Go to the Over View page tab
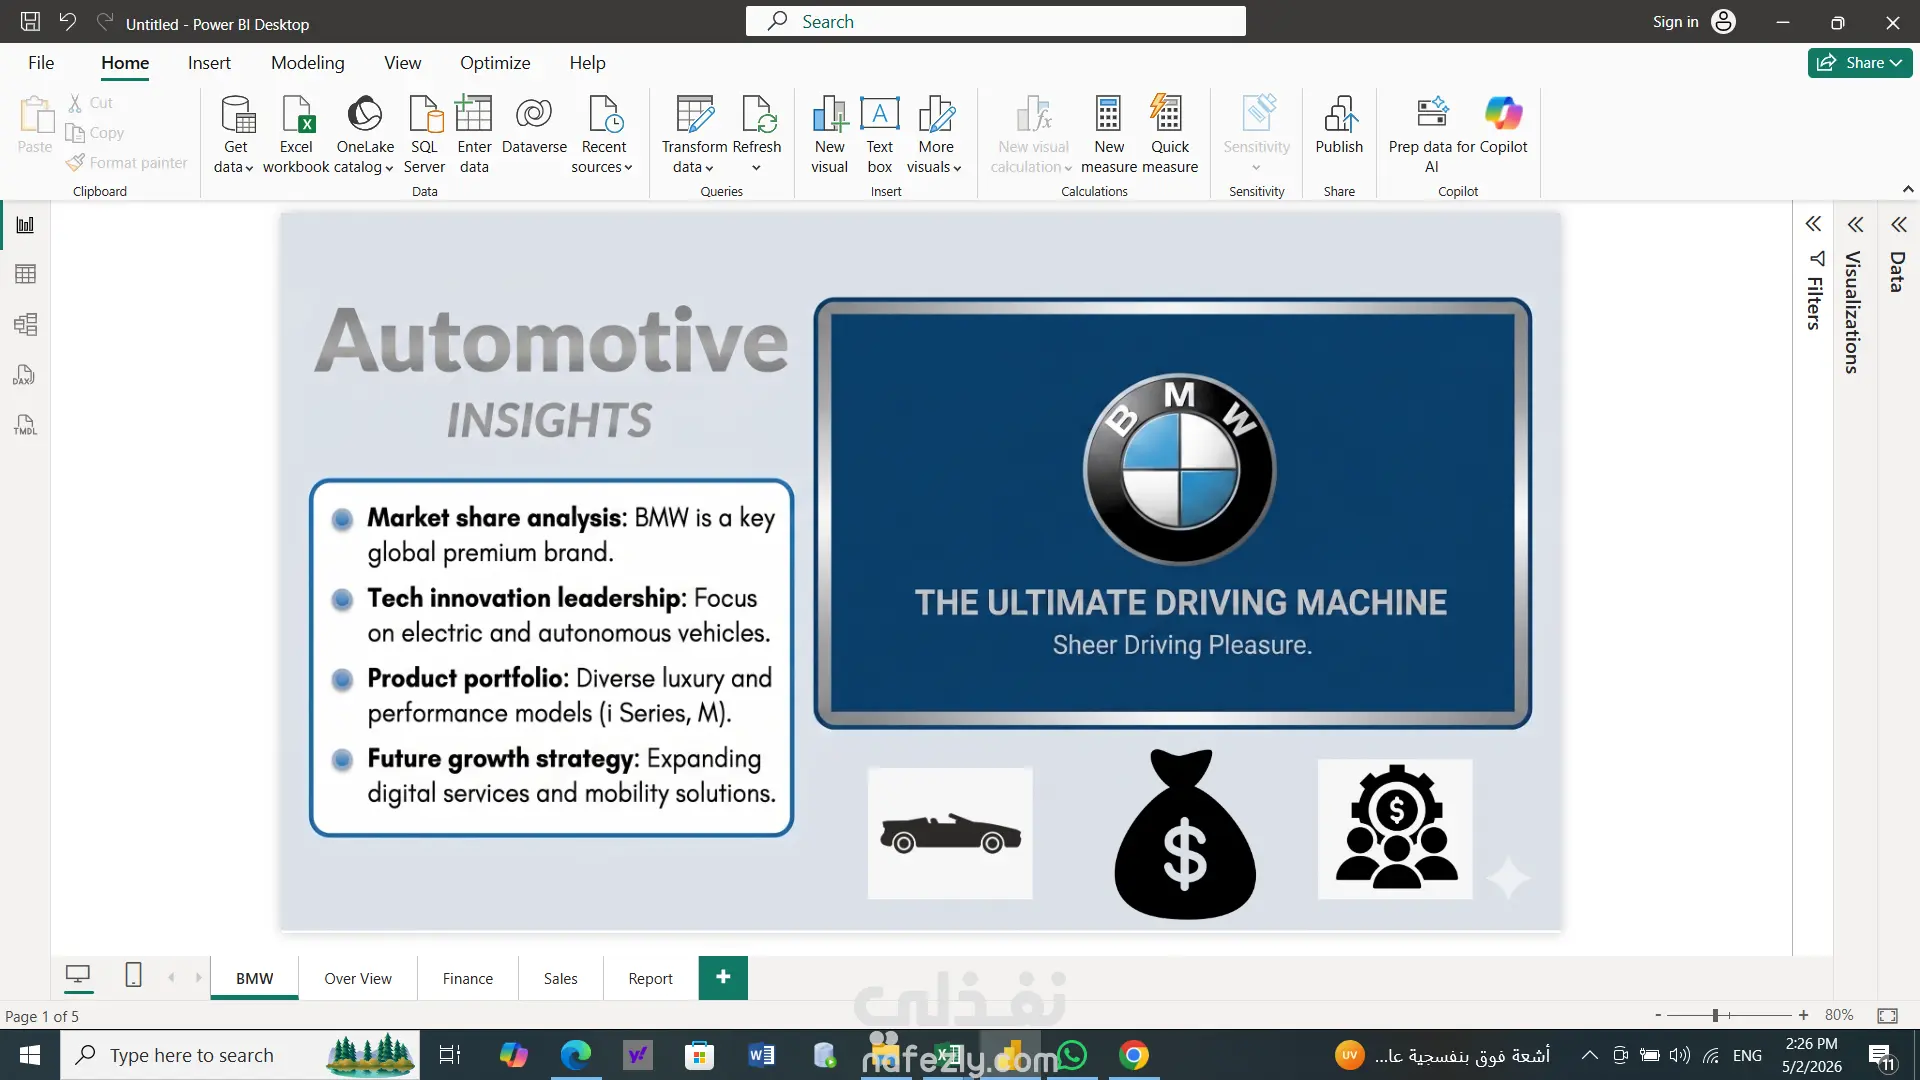This screenshot has height=1080, width=1920. click(x=358, y=978)
